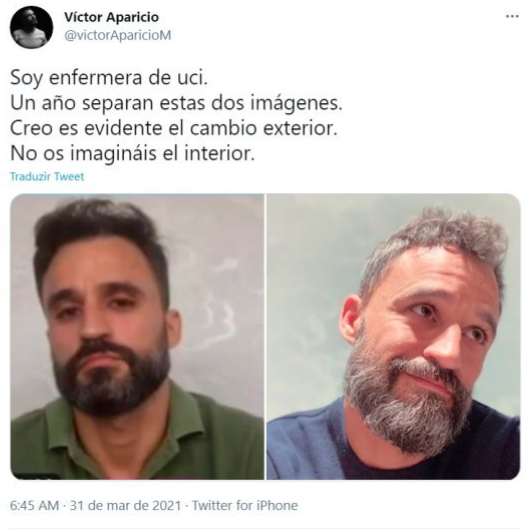Click the 6:45 AM timestamp
The width and height of the screenshot is (530, 530).
[x=34, y=506]
